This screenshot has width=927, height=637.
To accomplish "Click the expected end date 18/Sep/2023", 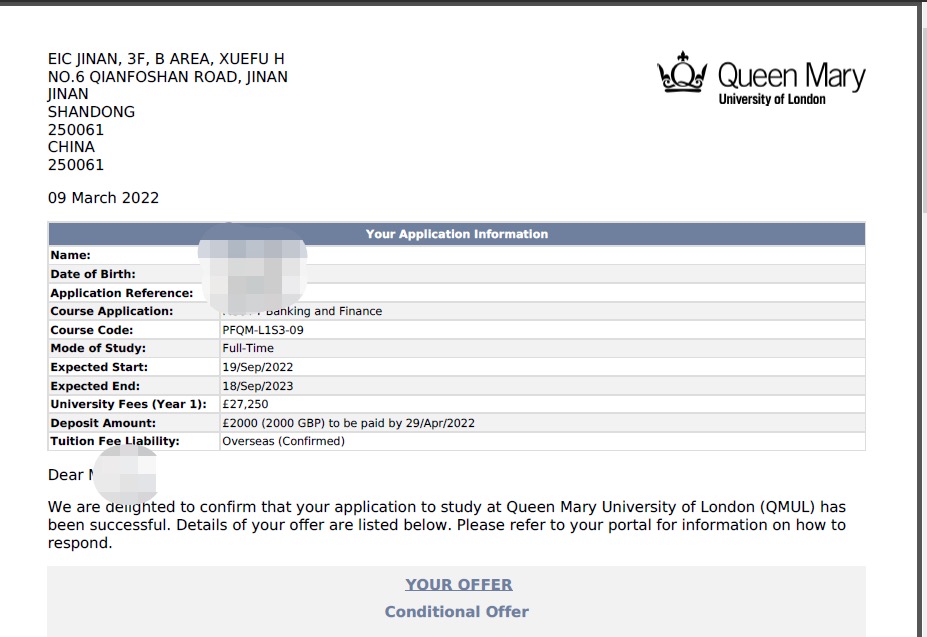I will 257,386.
